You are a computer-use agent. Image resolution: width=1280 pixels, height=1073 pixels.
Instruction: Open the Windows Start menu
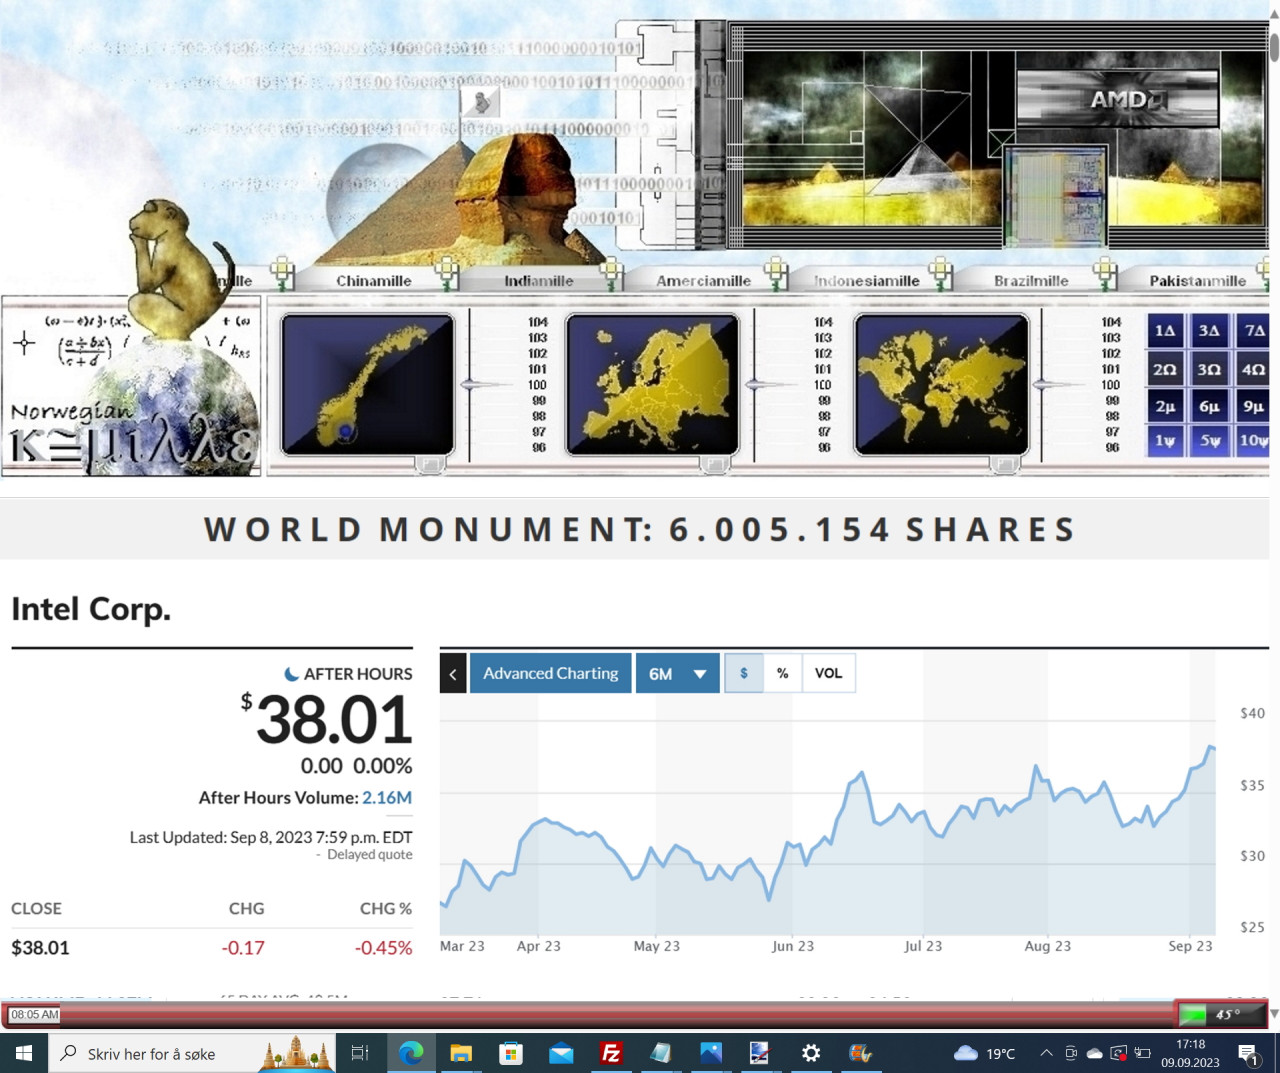click(x=24, y=1053)
